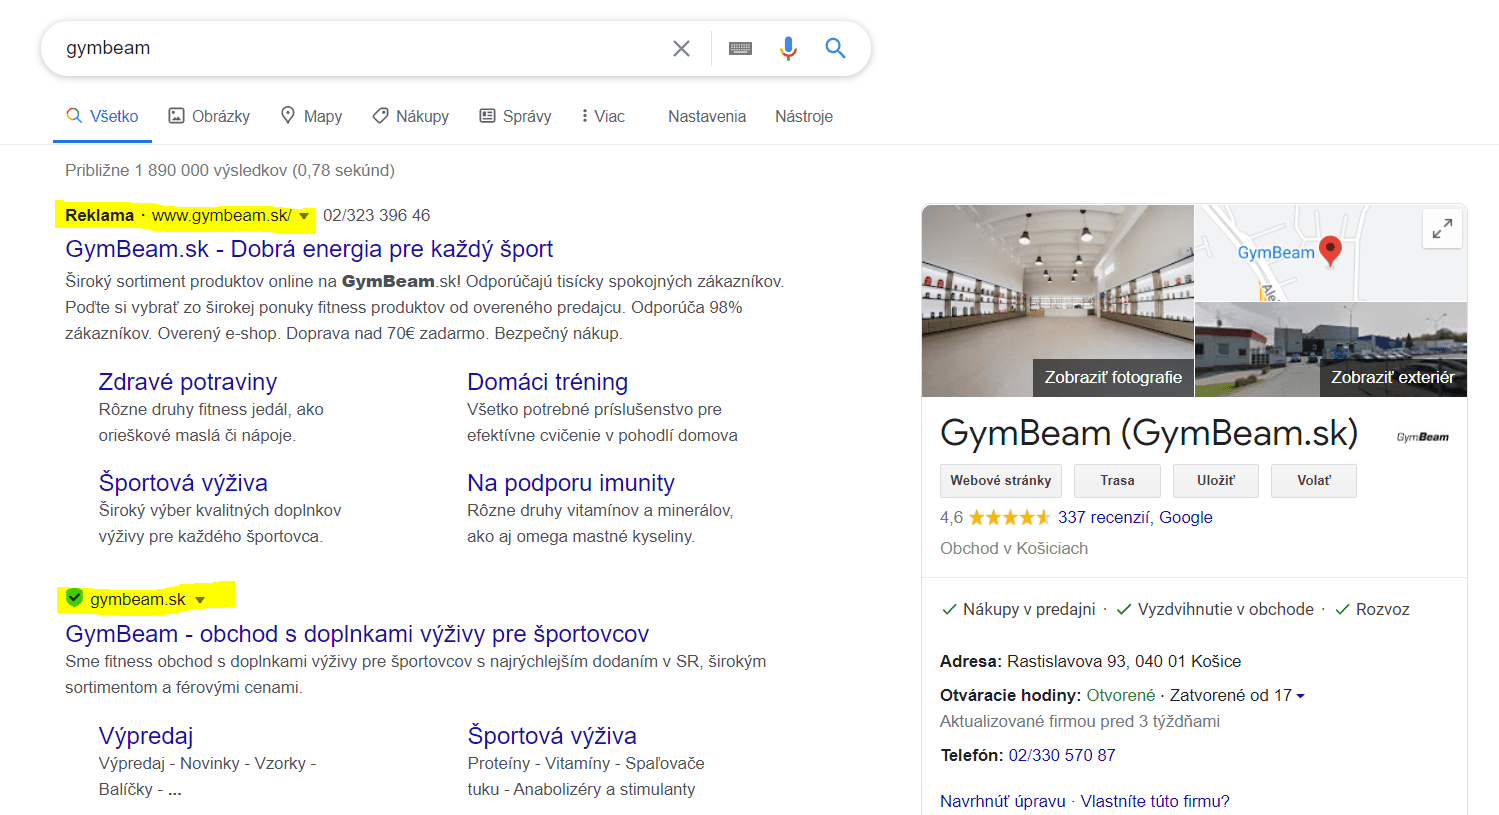Click Vlastníte túto firmu? link
Screen dimensions: 1499x815
(x=1155, y=801)
